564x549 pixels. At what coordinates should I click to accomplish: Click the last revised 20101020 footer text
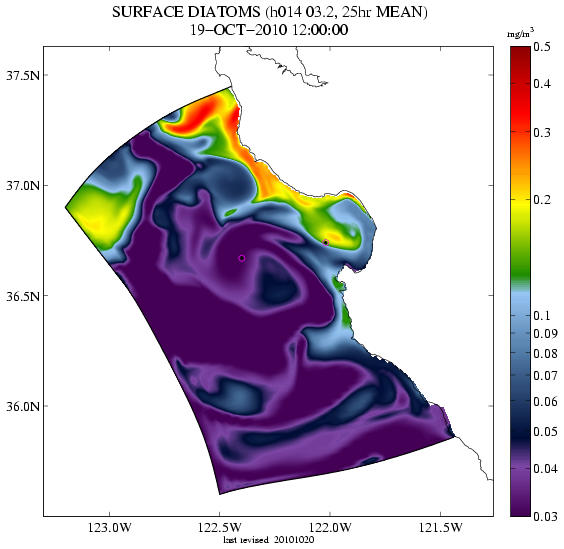click(x=269, y=540)
